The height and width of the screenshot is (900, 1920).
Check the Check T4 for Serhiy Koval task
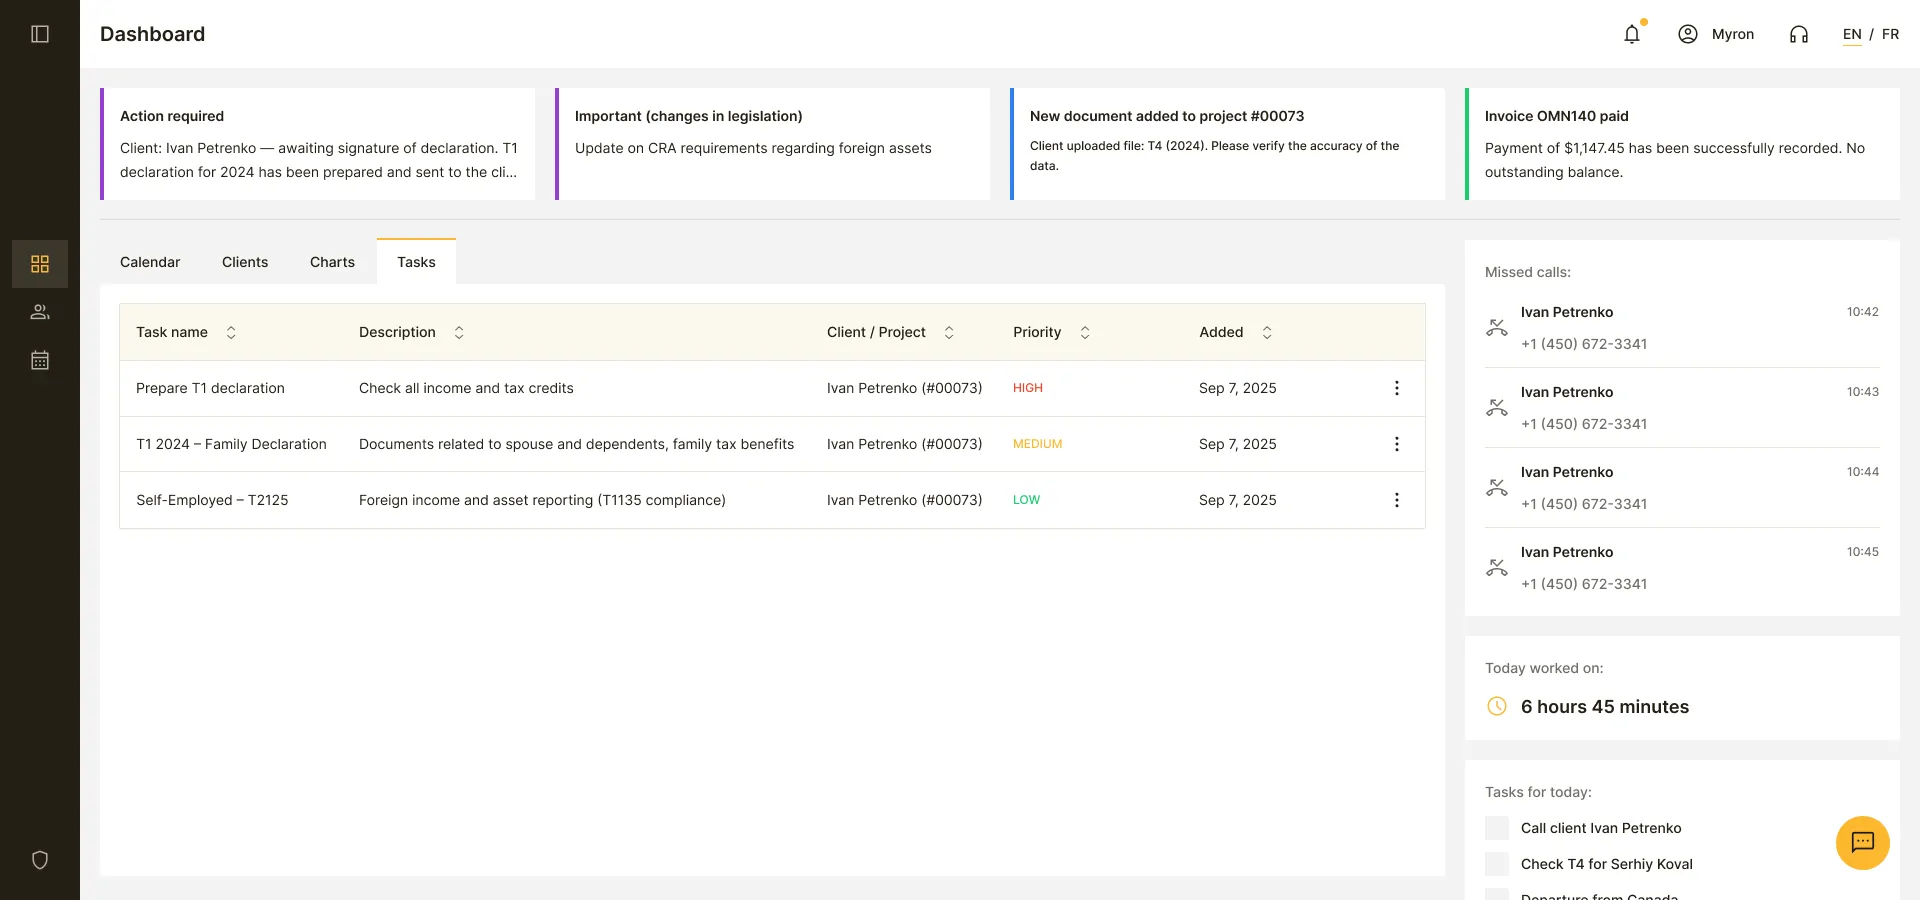(x=1497, y=864)
